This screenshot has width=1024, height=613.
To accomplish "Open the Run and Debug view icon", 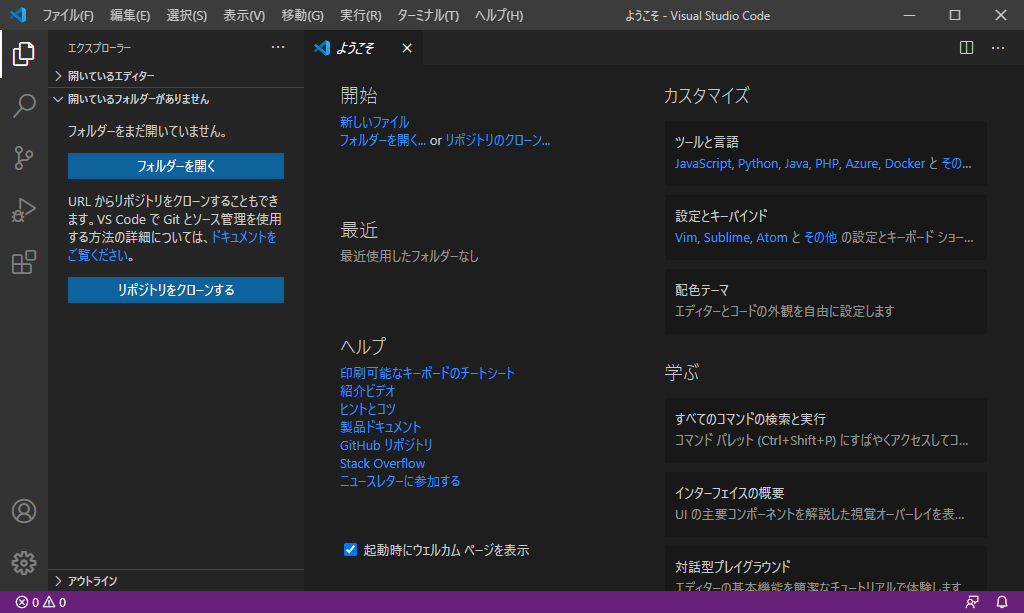I will tap(24, 210).
